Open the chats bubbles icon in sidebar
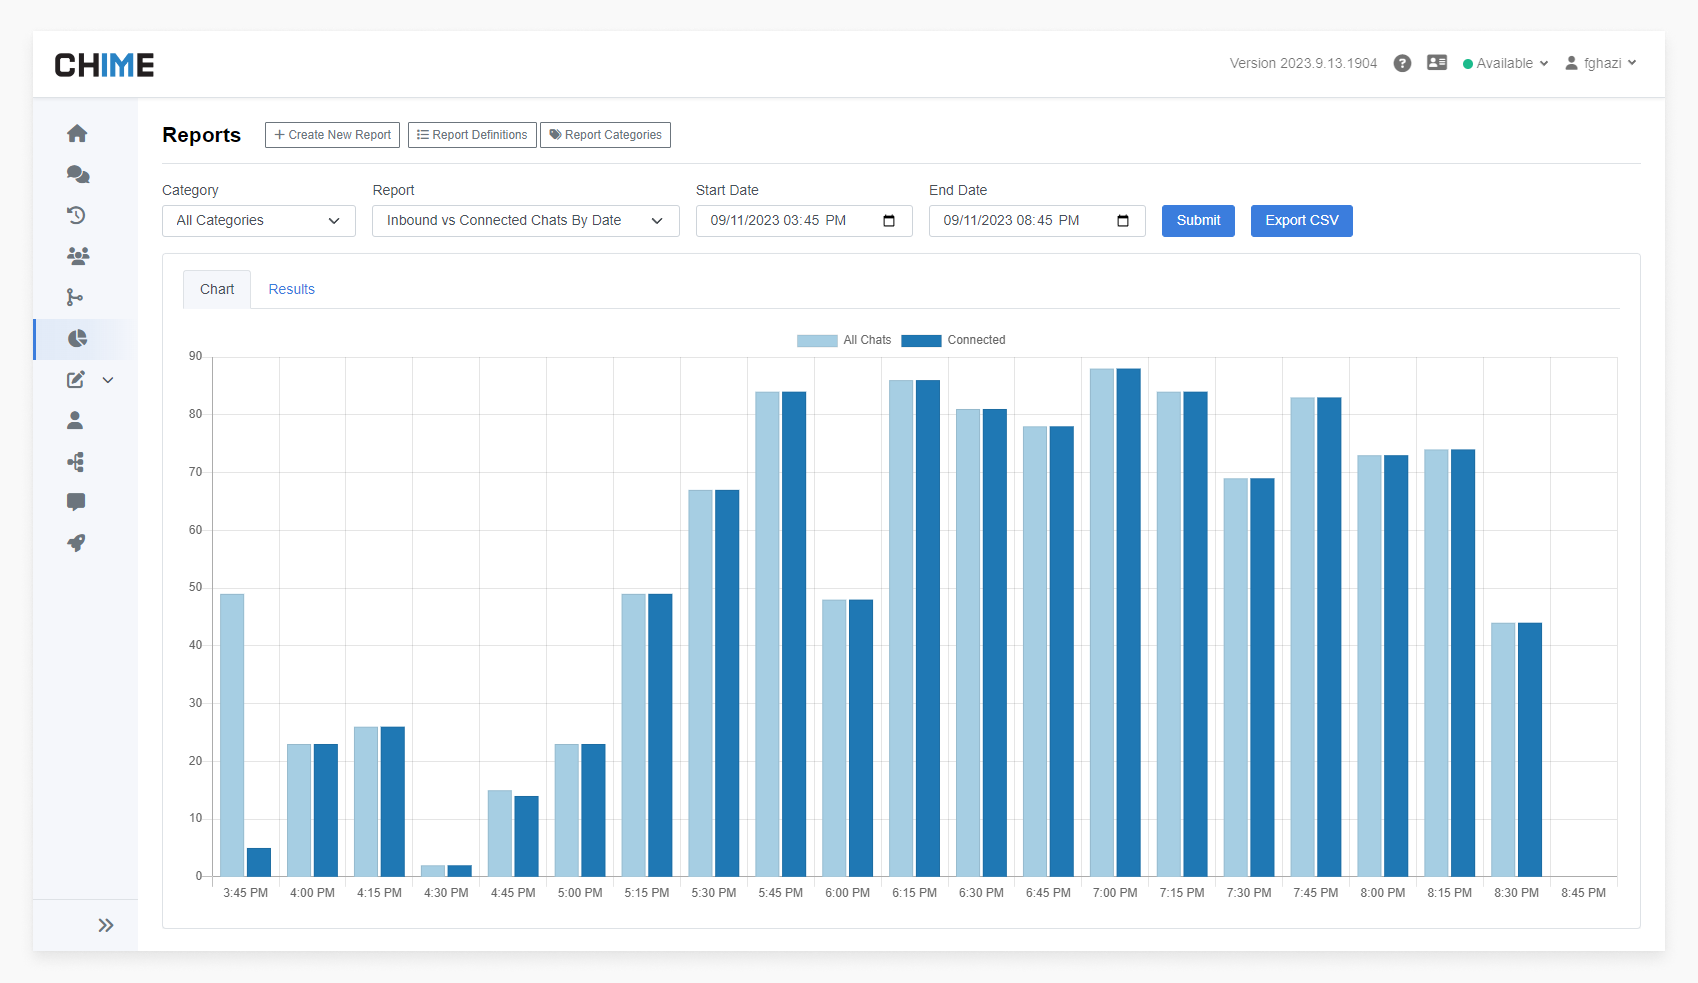Image resolution: width=1698 pixels, height=983 pixels. pyautogui.click(x=77, y=174)
